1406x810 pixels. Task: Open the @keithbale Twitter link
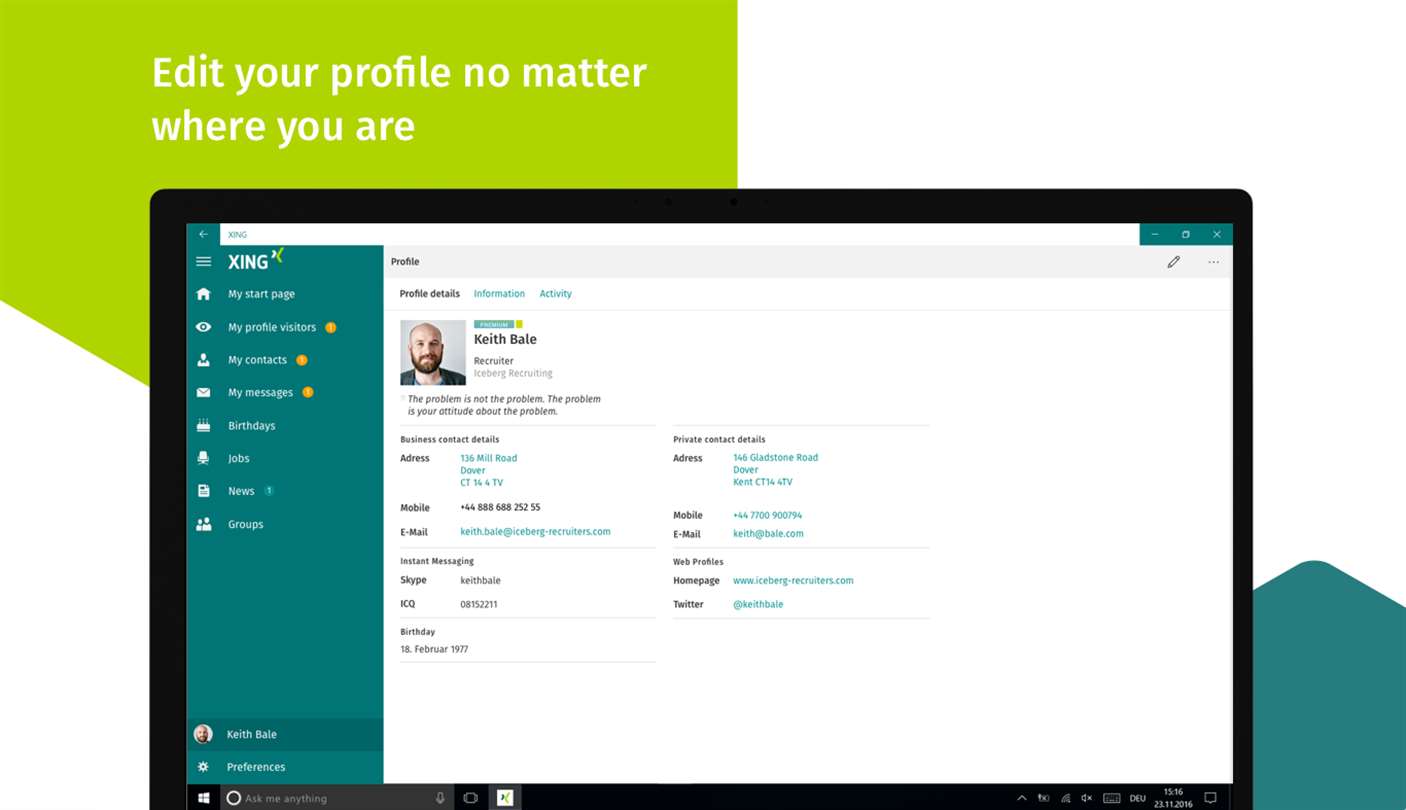point(758,604)
